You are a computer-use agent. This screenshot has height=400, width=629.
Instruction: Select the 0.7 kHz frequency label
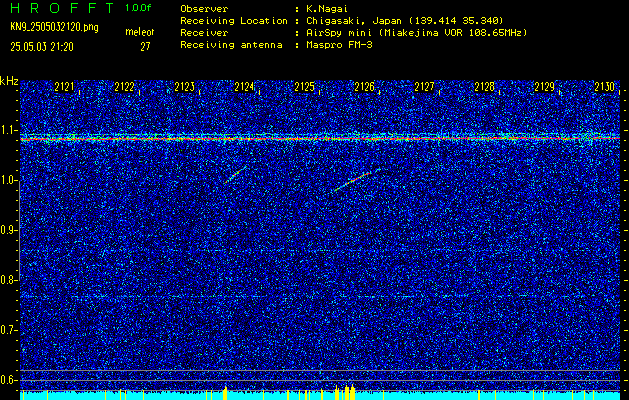click(8, 330)
